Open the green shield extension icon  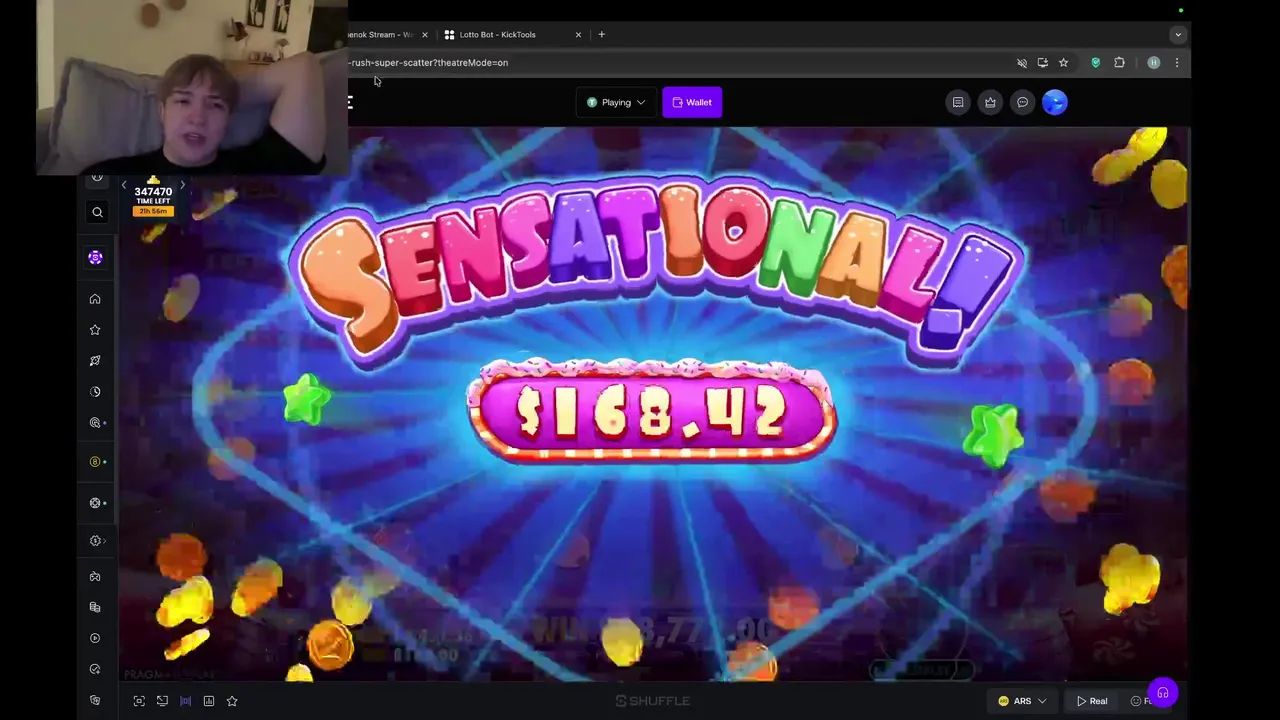tap(1096, 62)
